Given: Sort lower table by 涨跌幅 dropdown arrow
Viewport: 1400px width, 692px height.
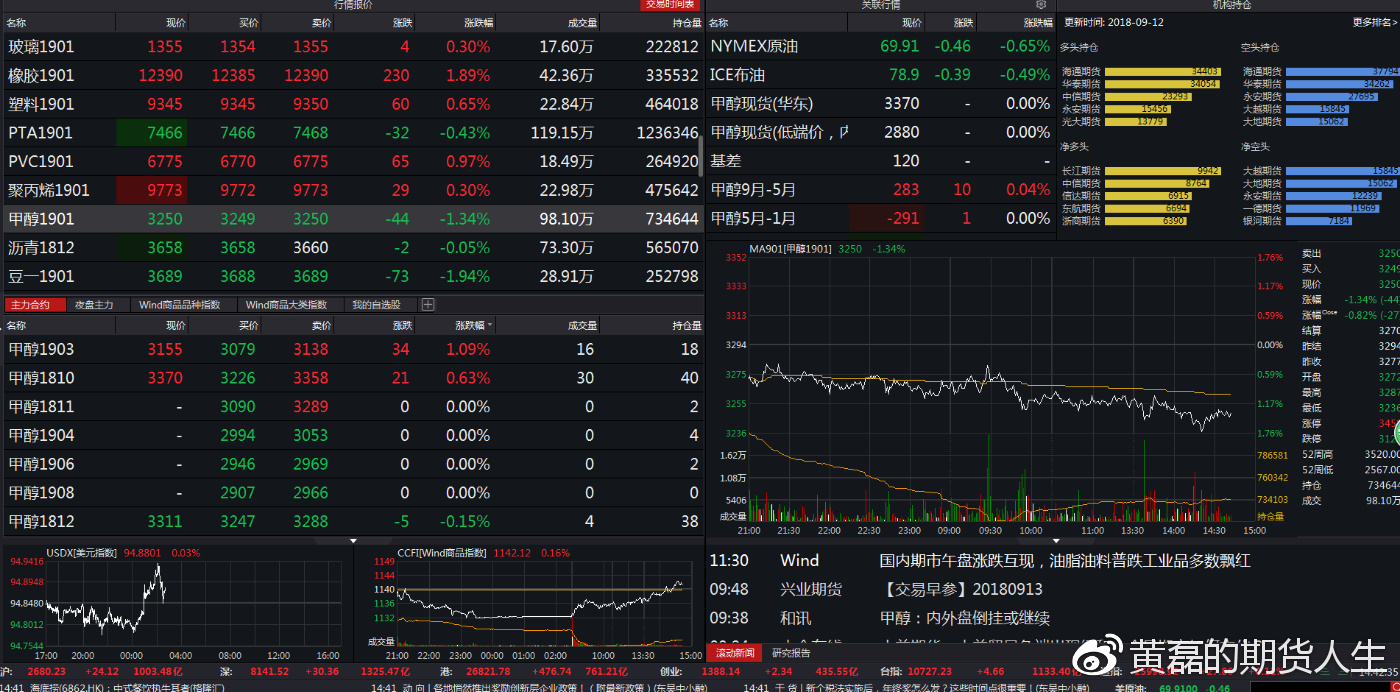Looking at the screenshot, I should pos(491,325).
